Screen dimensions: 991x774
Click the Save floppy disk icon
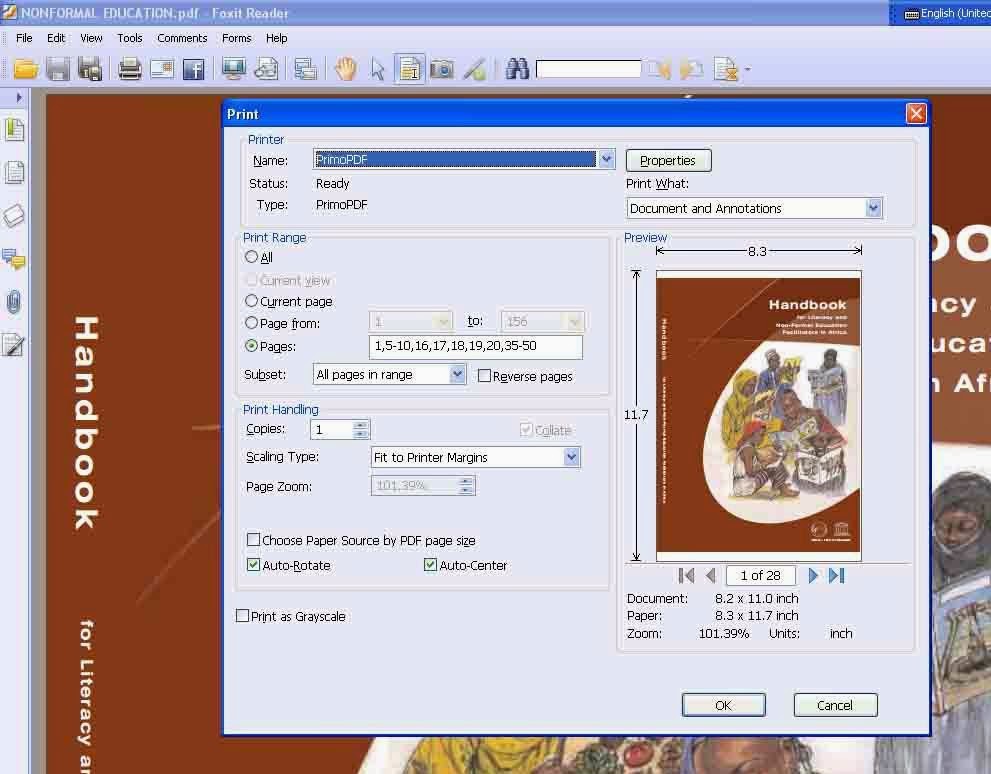[58, 68]
